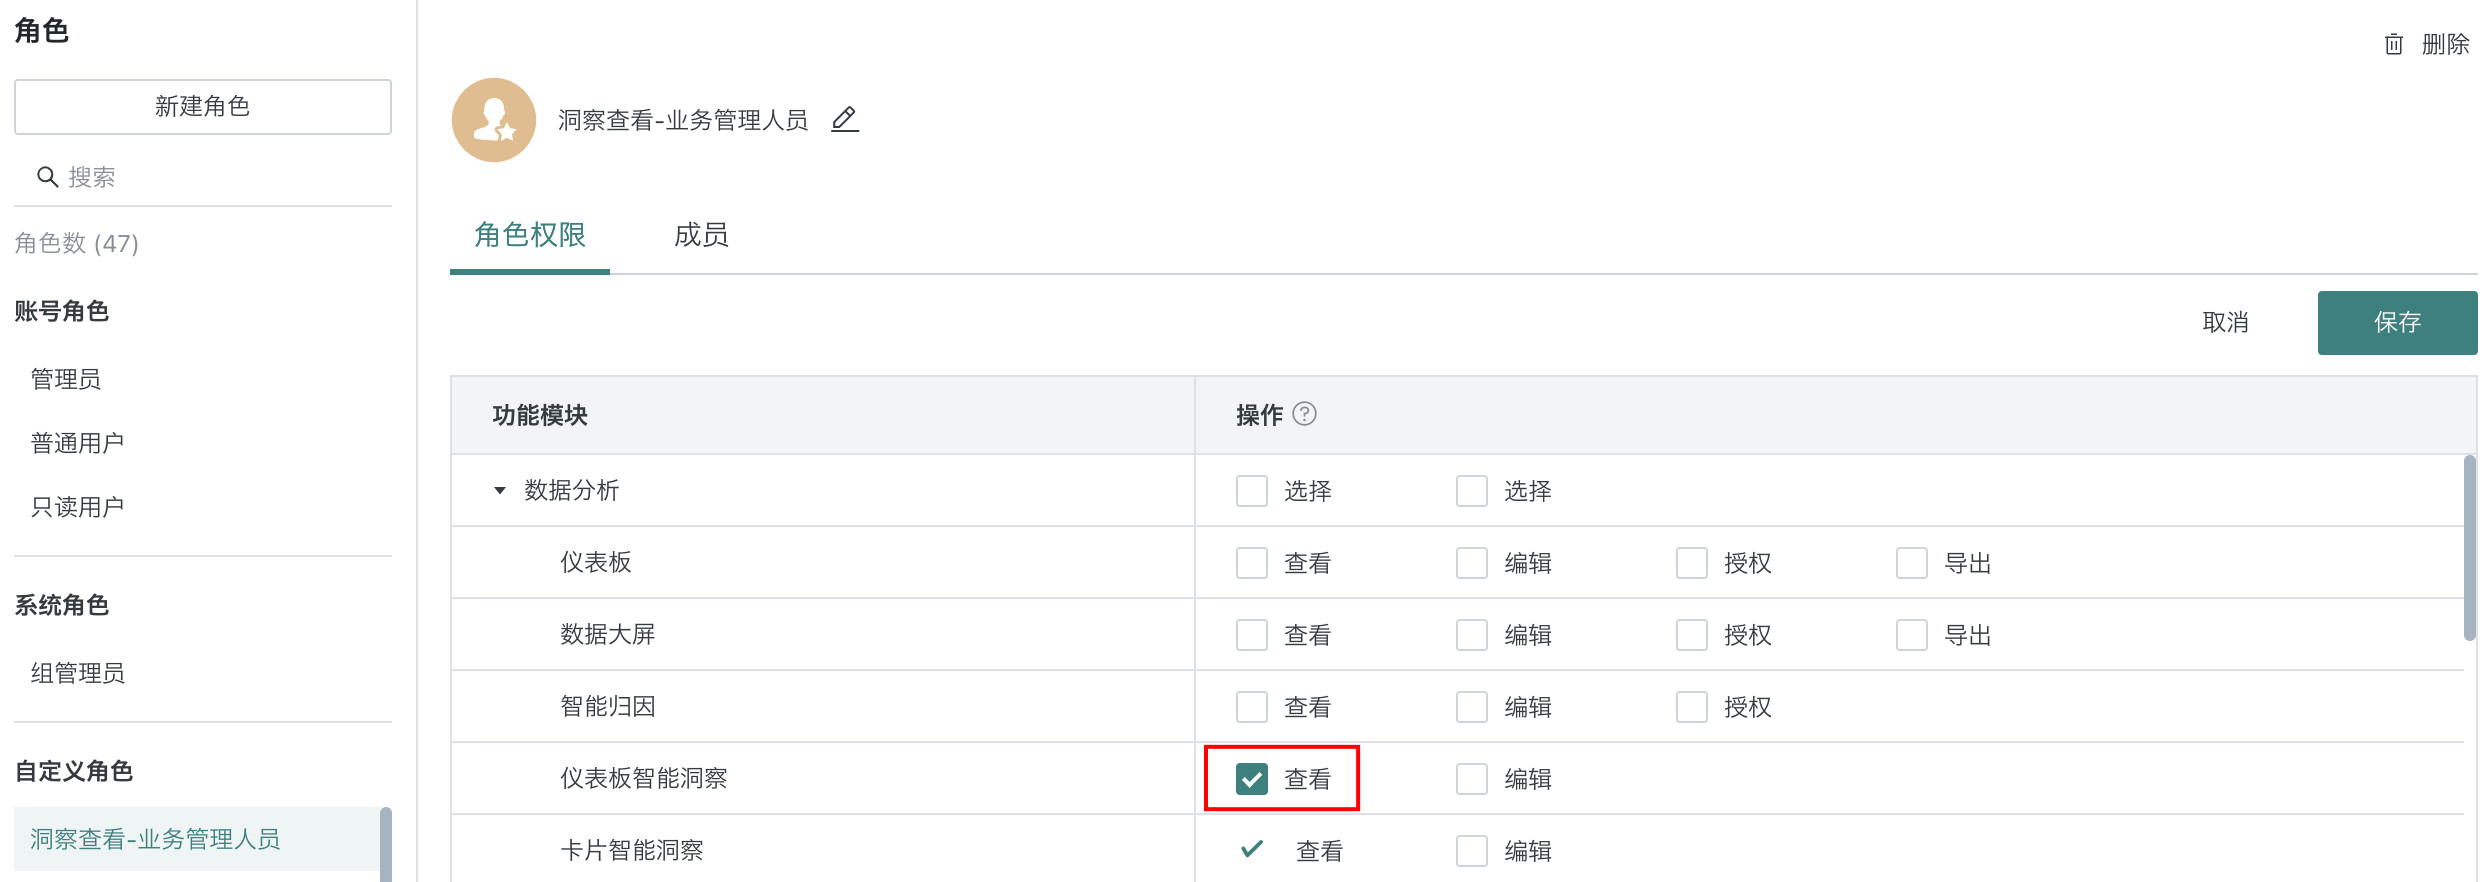The image size is (2490, 882).
Task: Check 授权 for 智能归因
Action: [x=1692, y=707]
